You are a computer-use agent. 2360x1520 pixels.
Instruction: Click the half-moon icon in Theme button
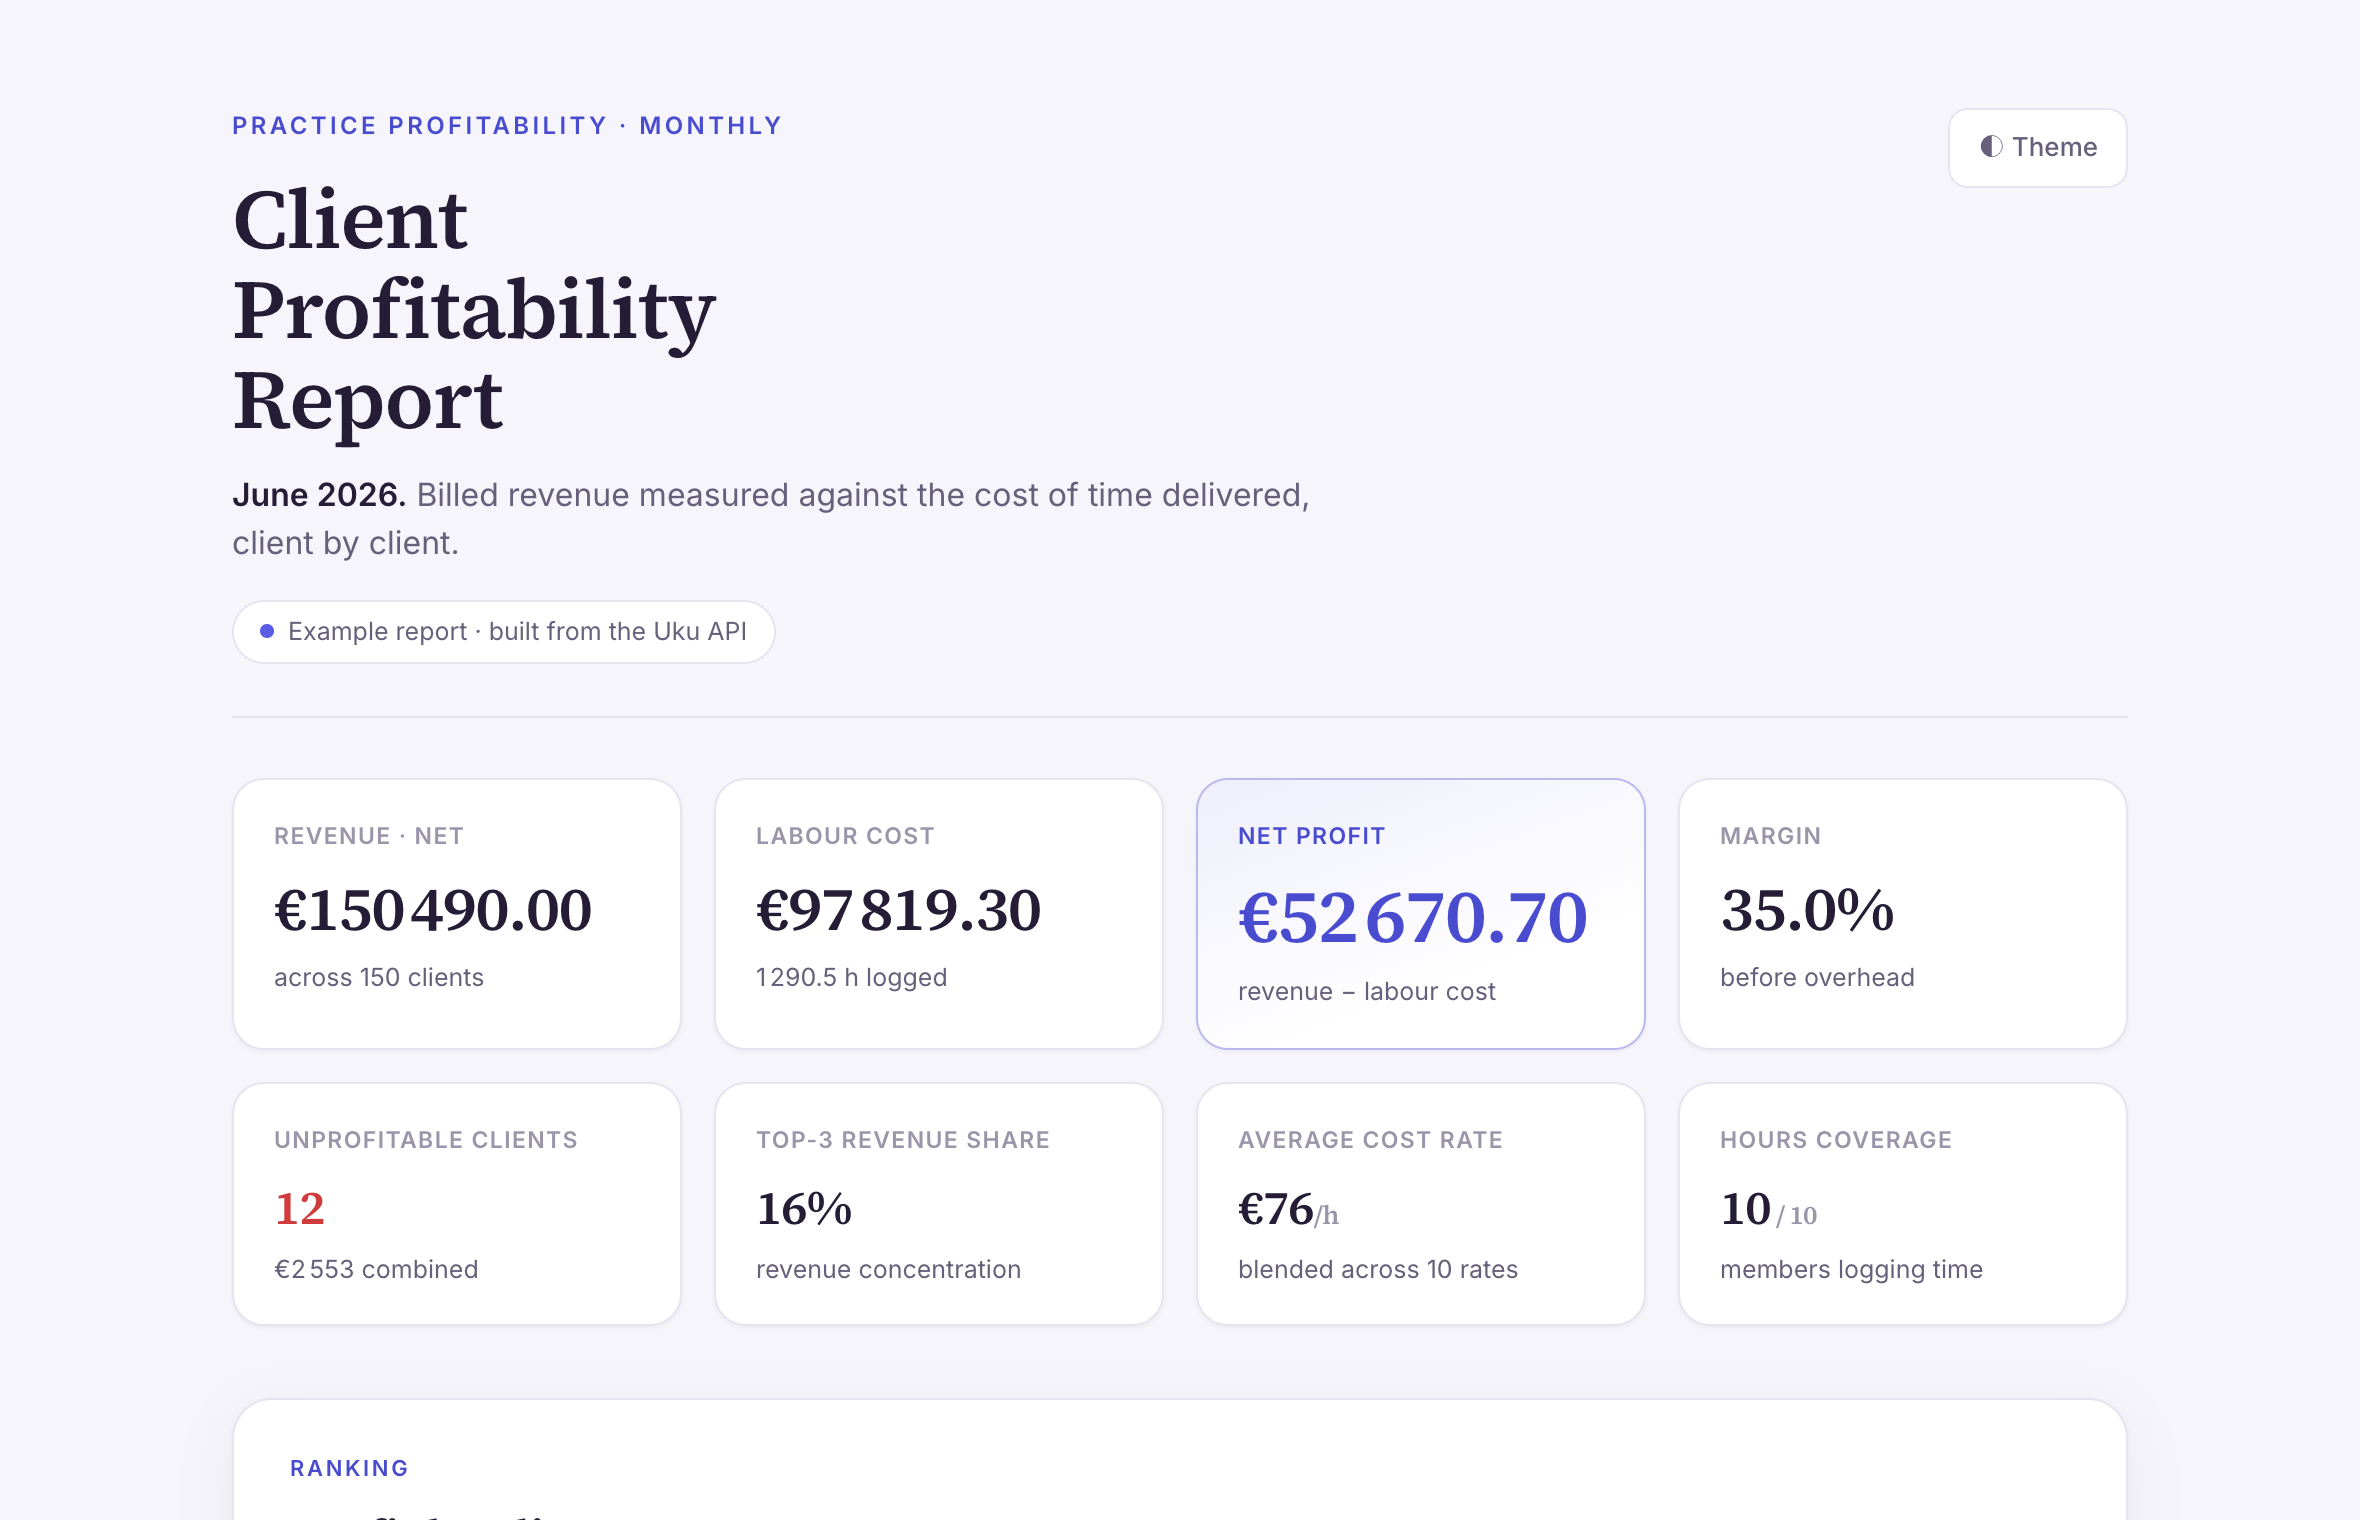point(1991,147)
